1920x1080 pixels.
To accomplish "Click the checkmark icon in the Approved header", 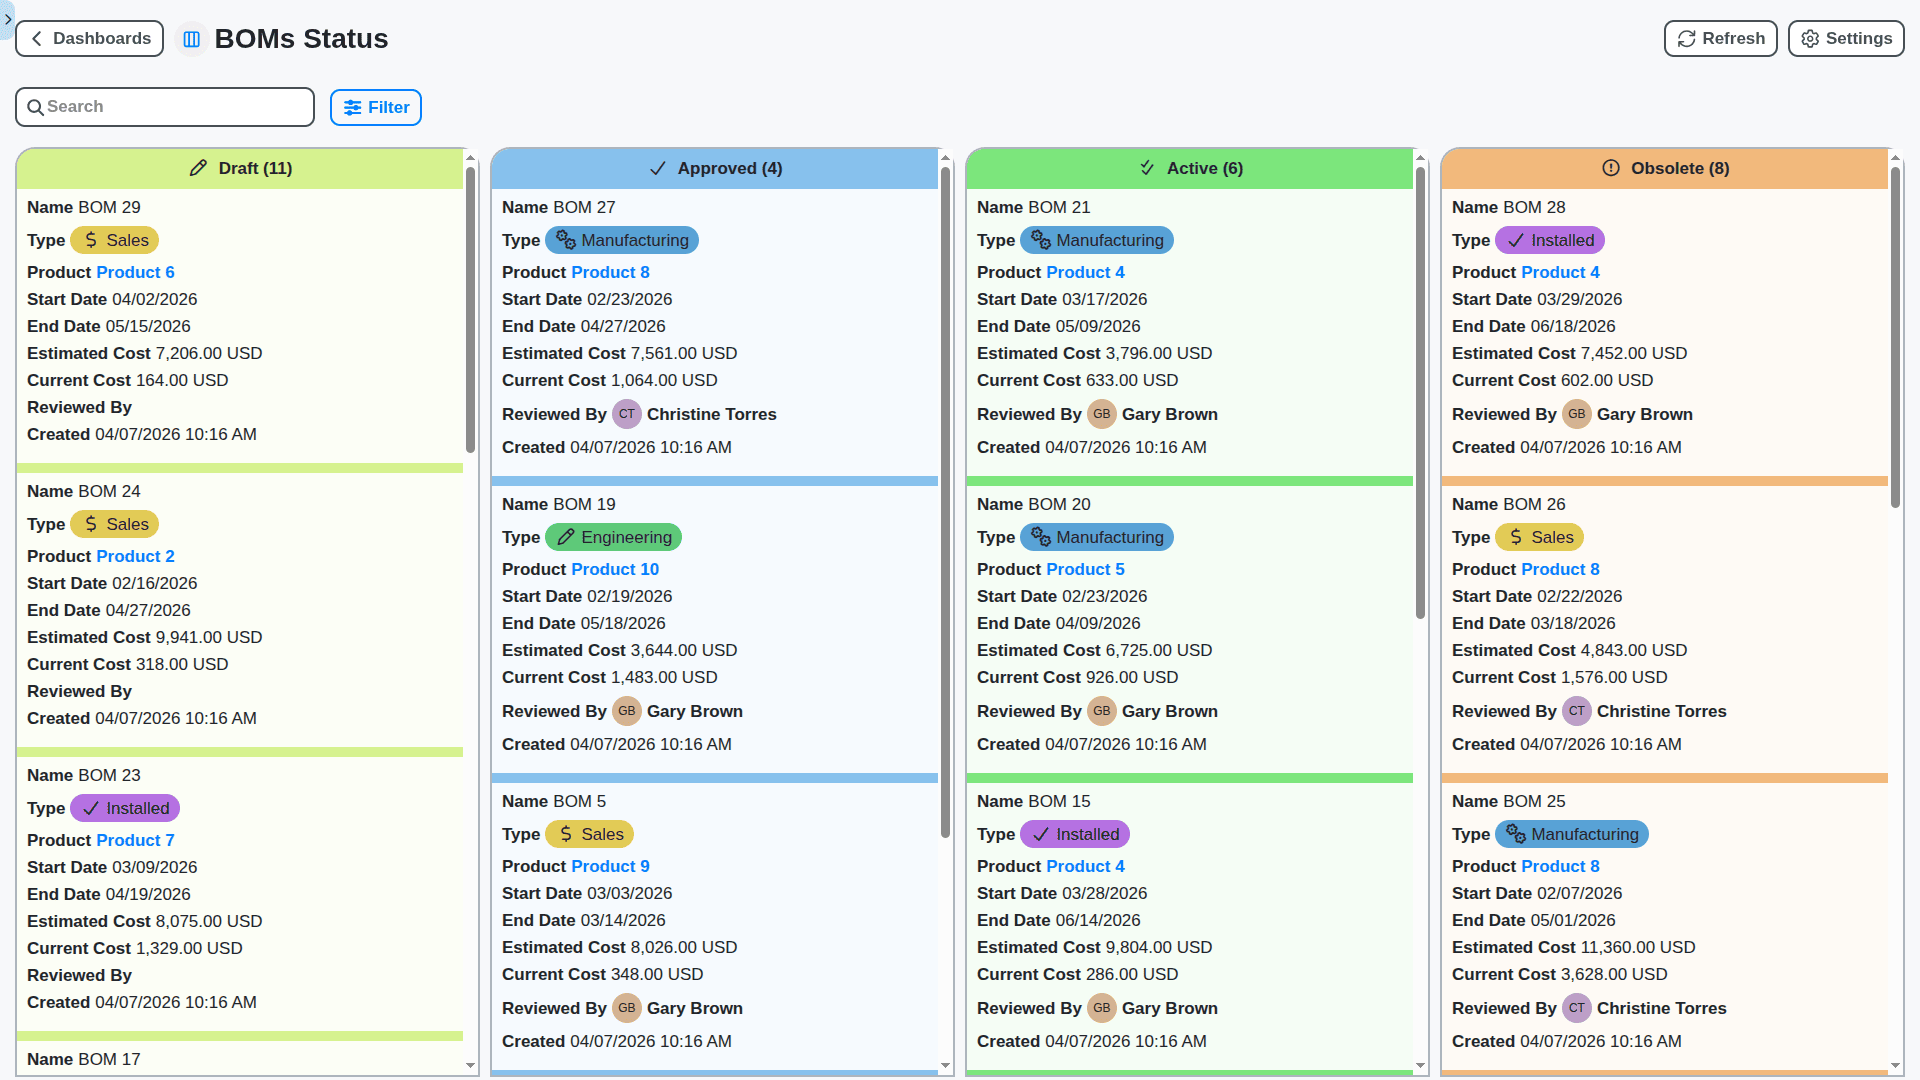I will click(x=658, y=168).
